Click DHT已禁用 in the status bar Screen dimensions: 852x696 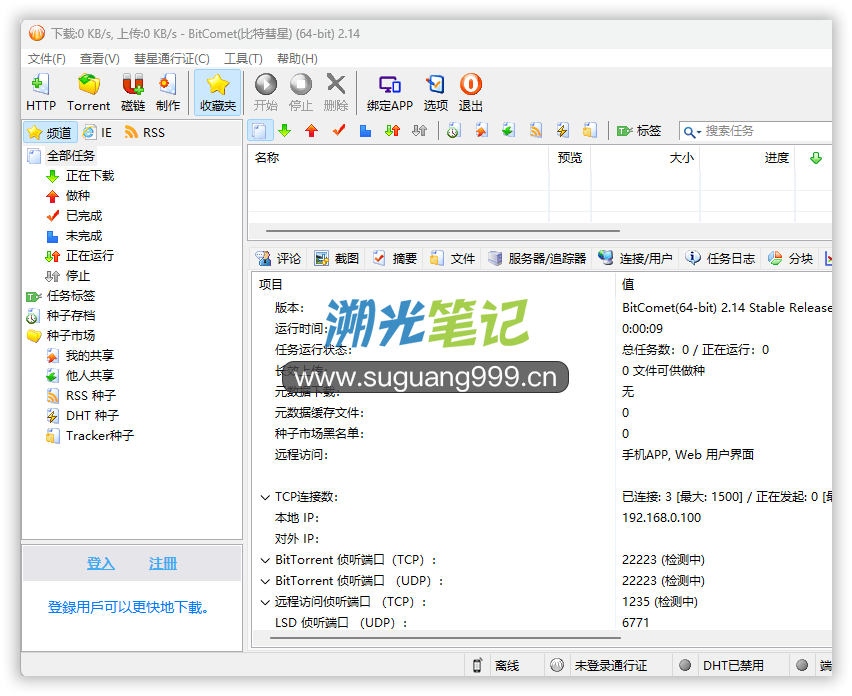point(733,666)
